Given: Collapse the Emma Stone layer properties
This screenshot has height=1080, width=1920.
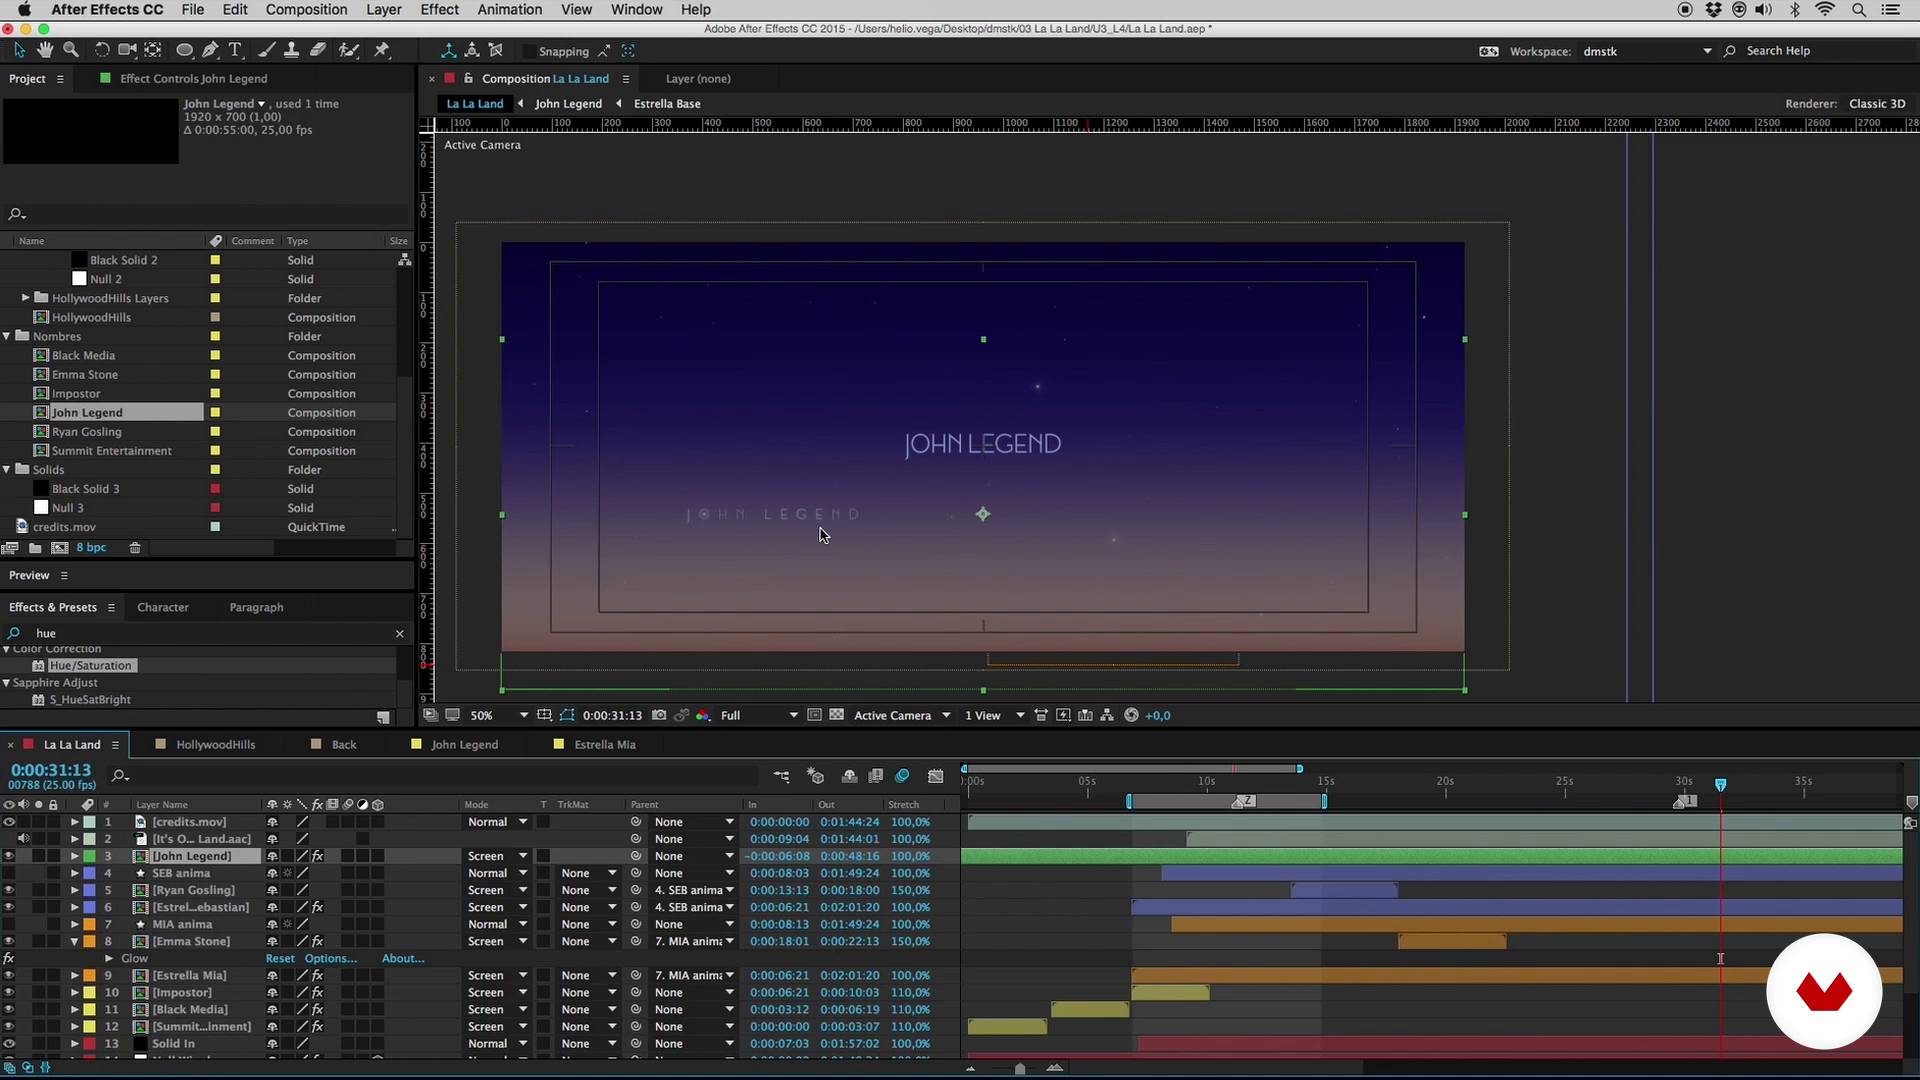Looking at the screenshot, I should (x=74, y=941).
